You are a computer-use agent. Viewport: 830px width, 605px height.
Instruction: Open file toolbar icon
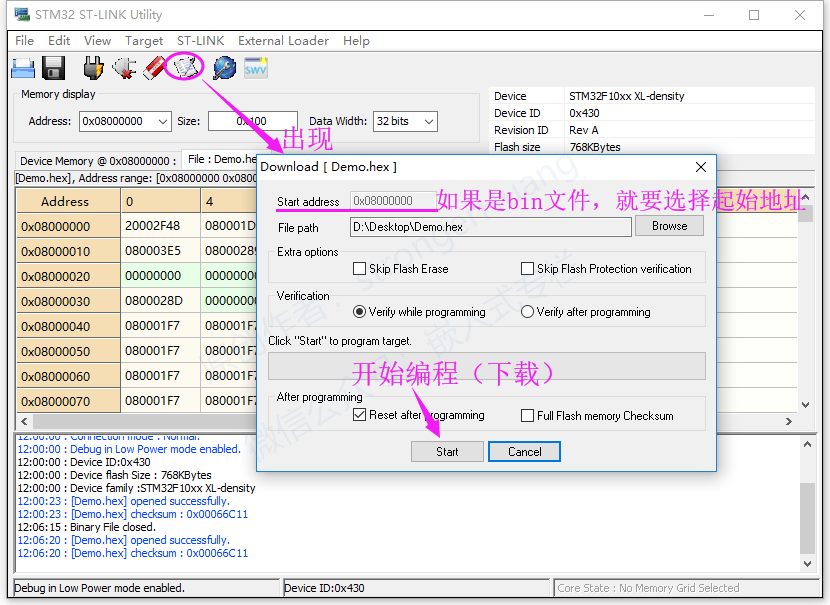(23, 68)
